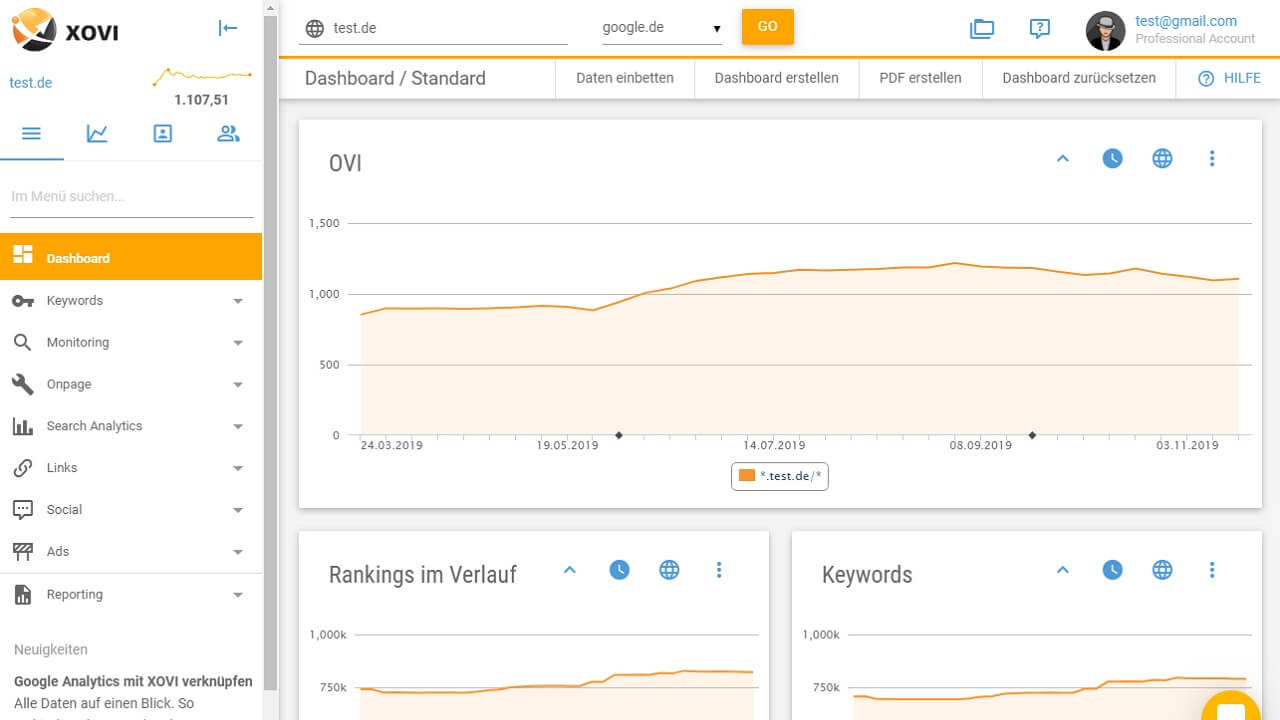Expand the Keywords menu section
The height and width of the screenshot is (720, 1280).
[130, 300]
